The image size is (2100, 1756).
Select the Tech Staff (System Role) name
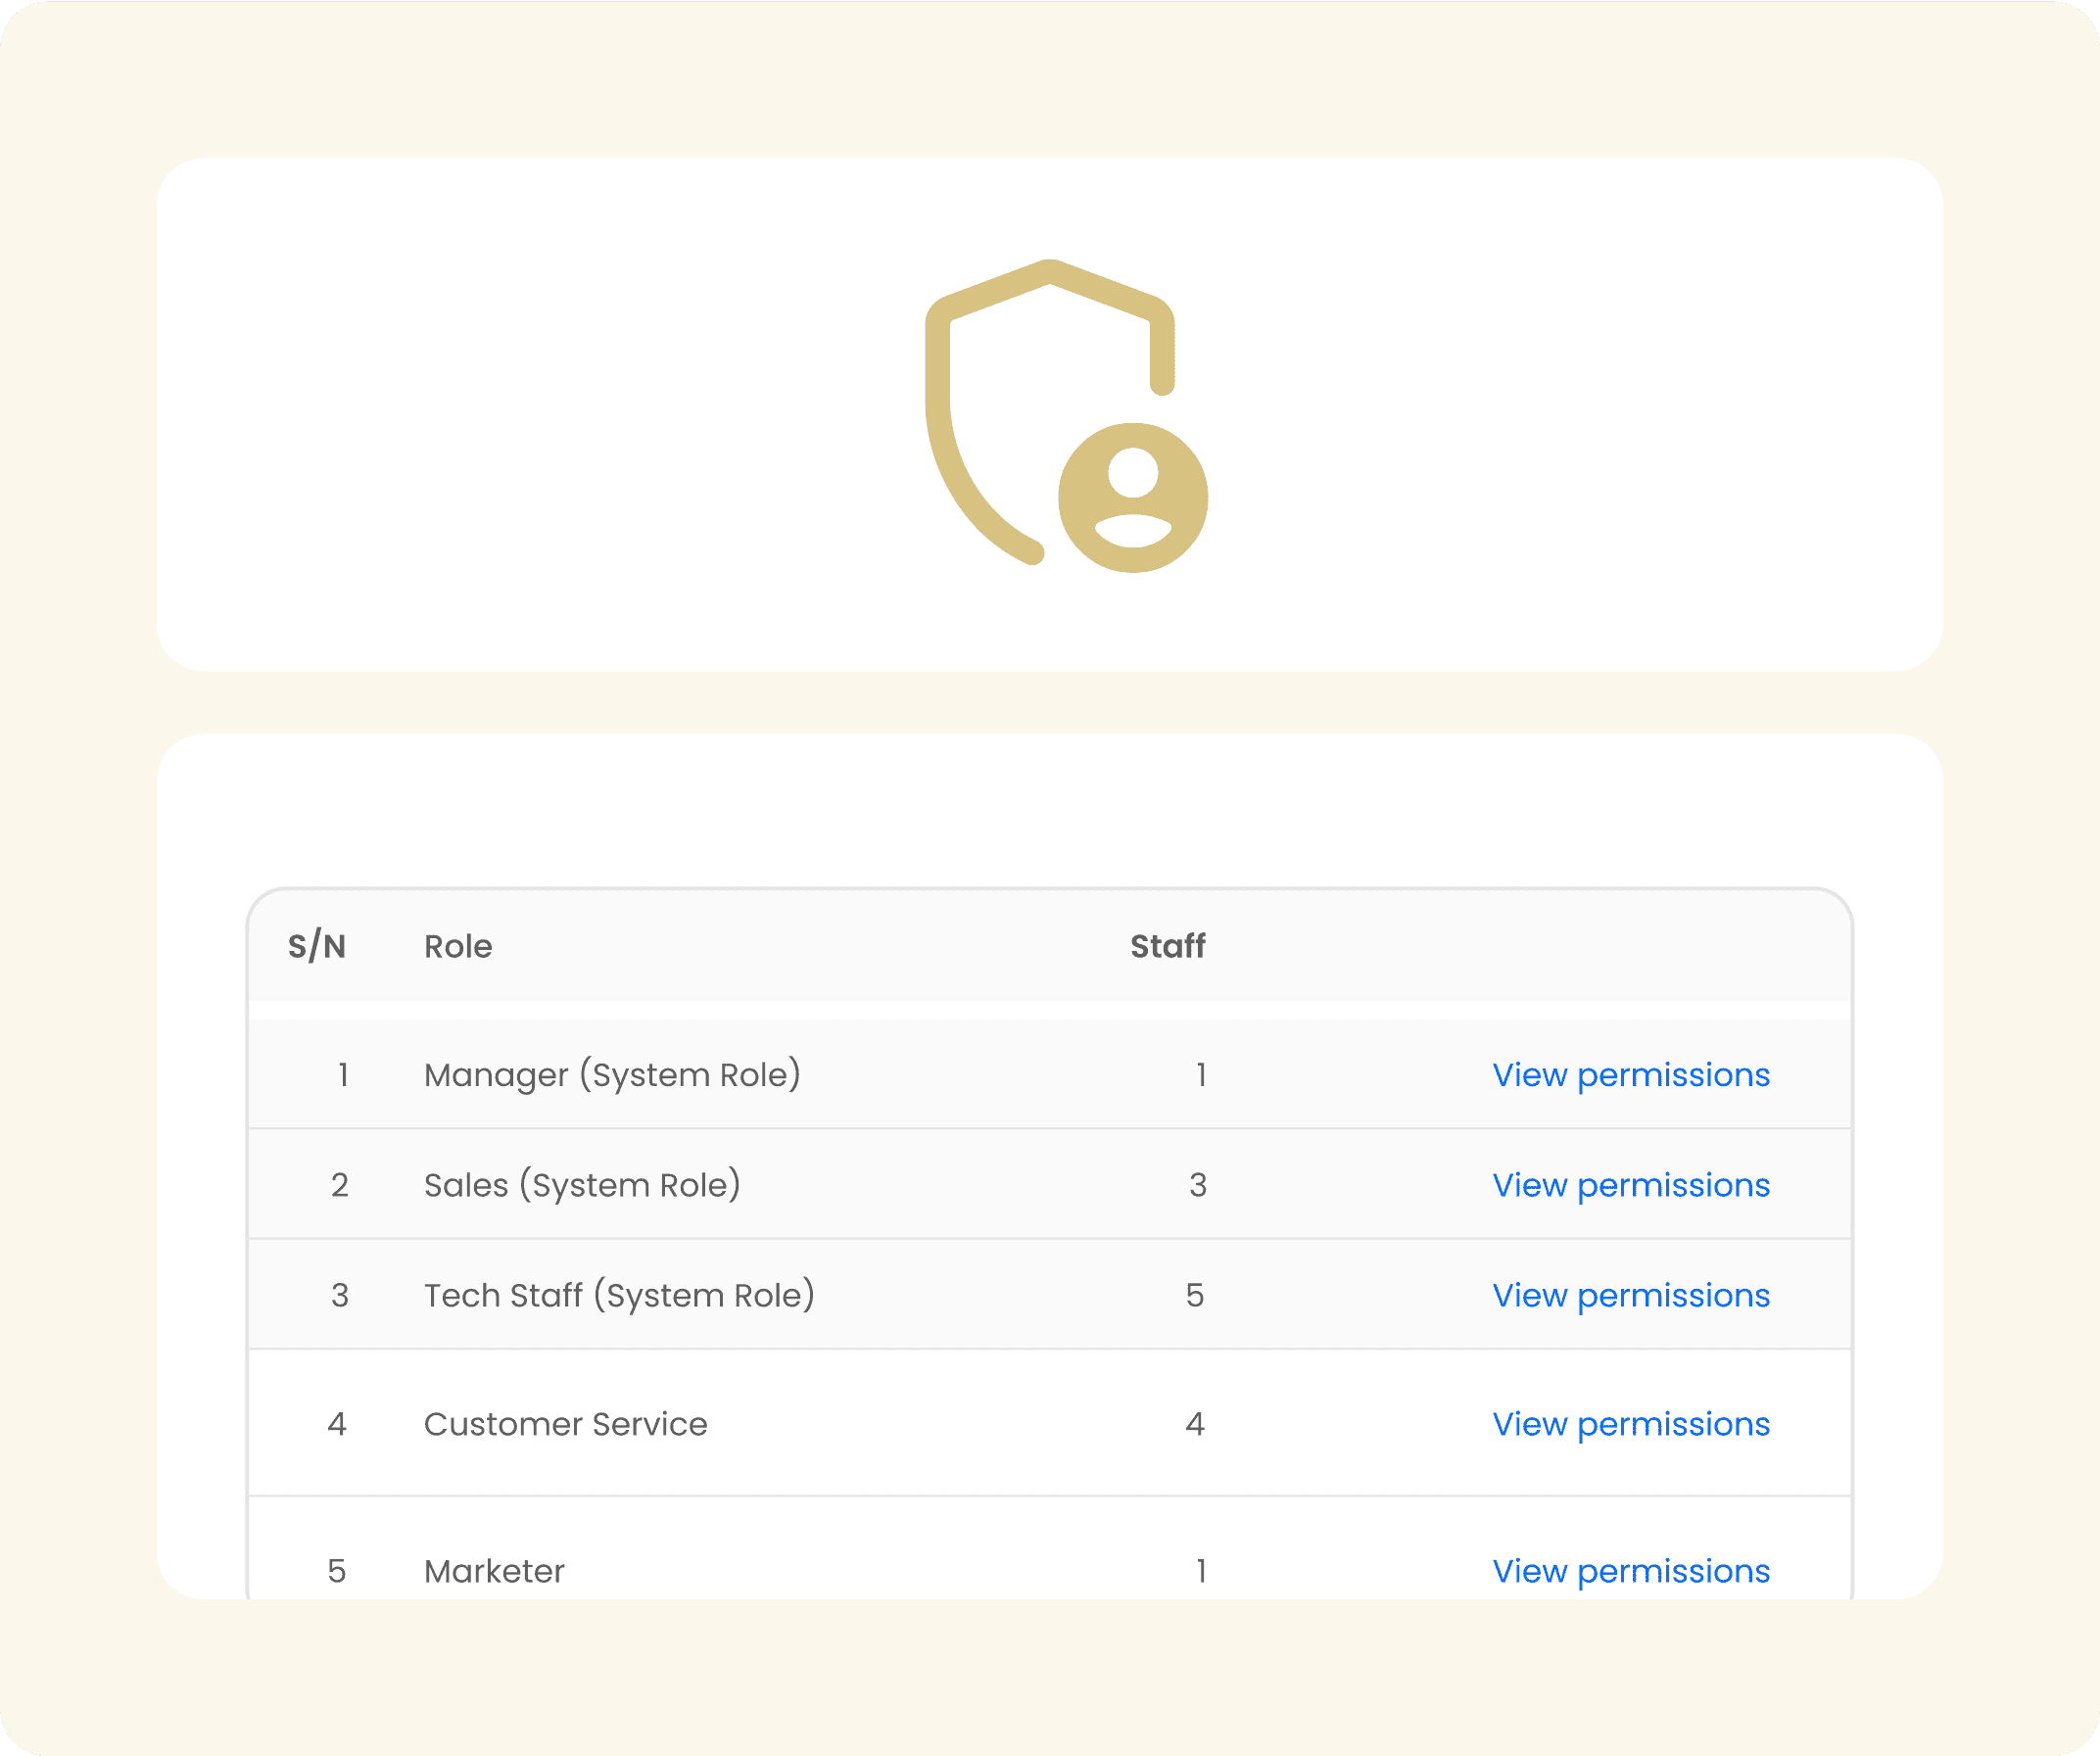(x=619, y=1295)
